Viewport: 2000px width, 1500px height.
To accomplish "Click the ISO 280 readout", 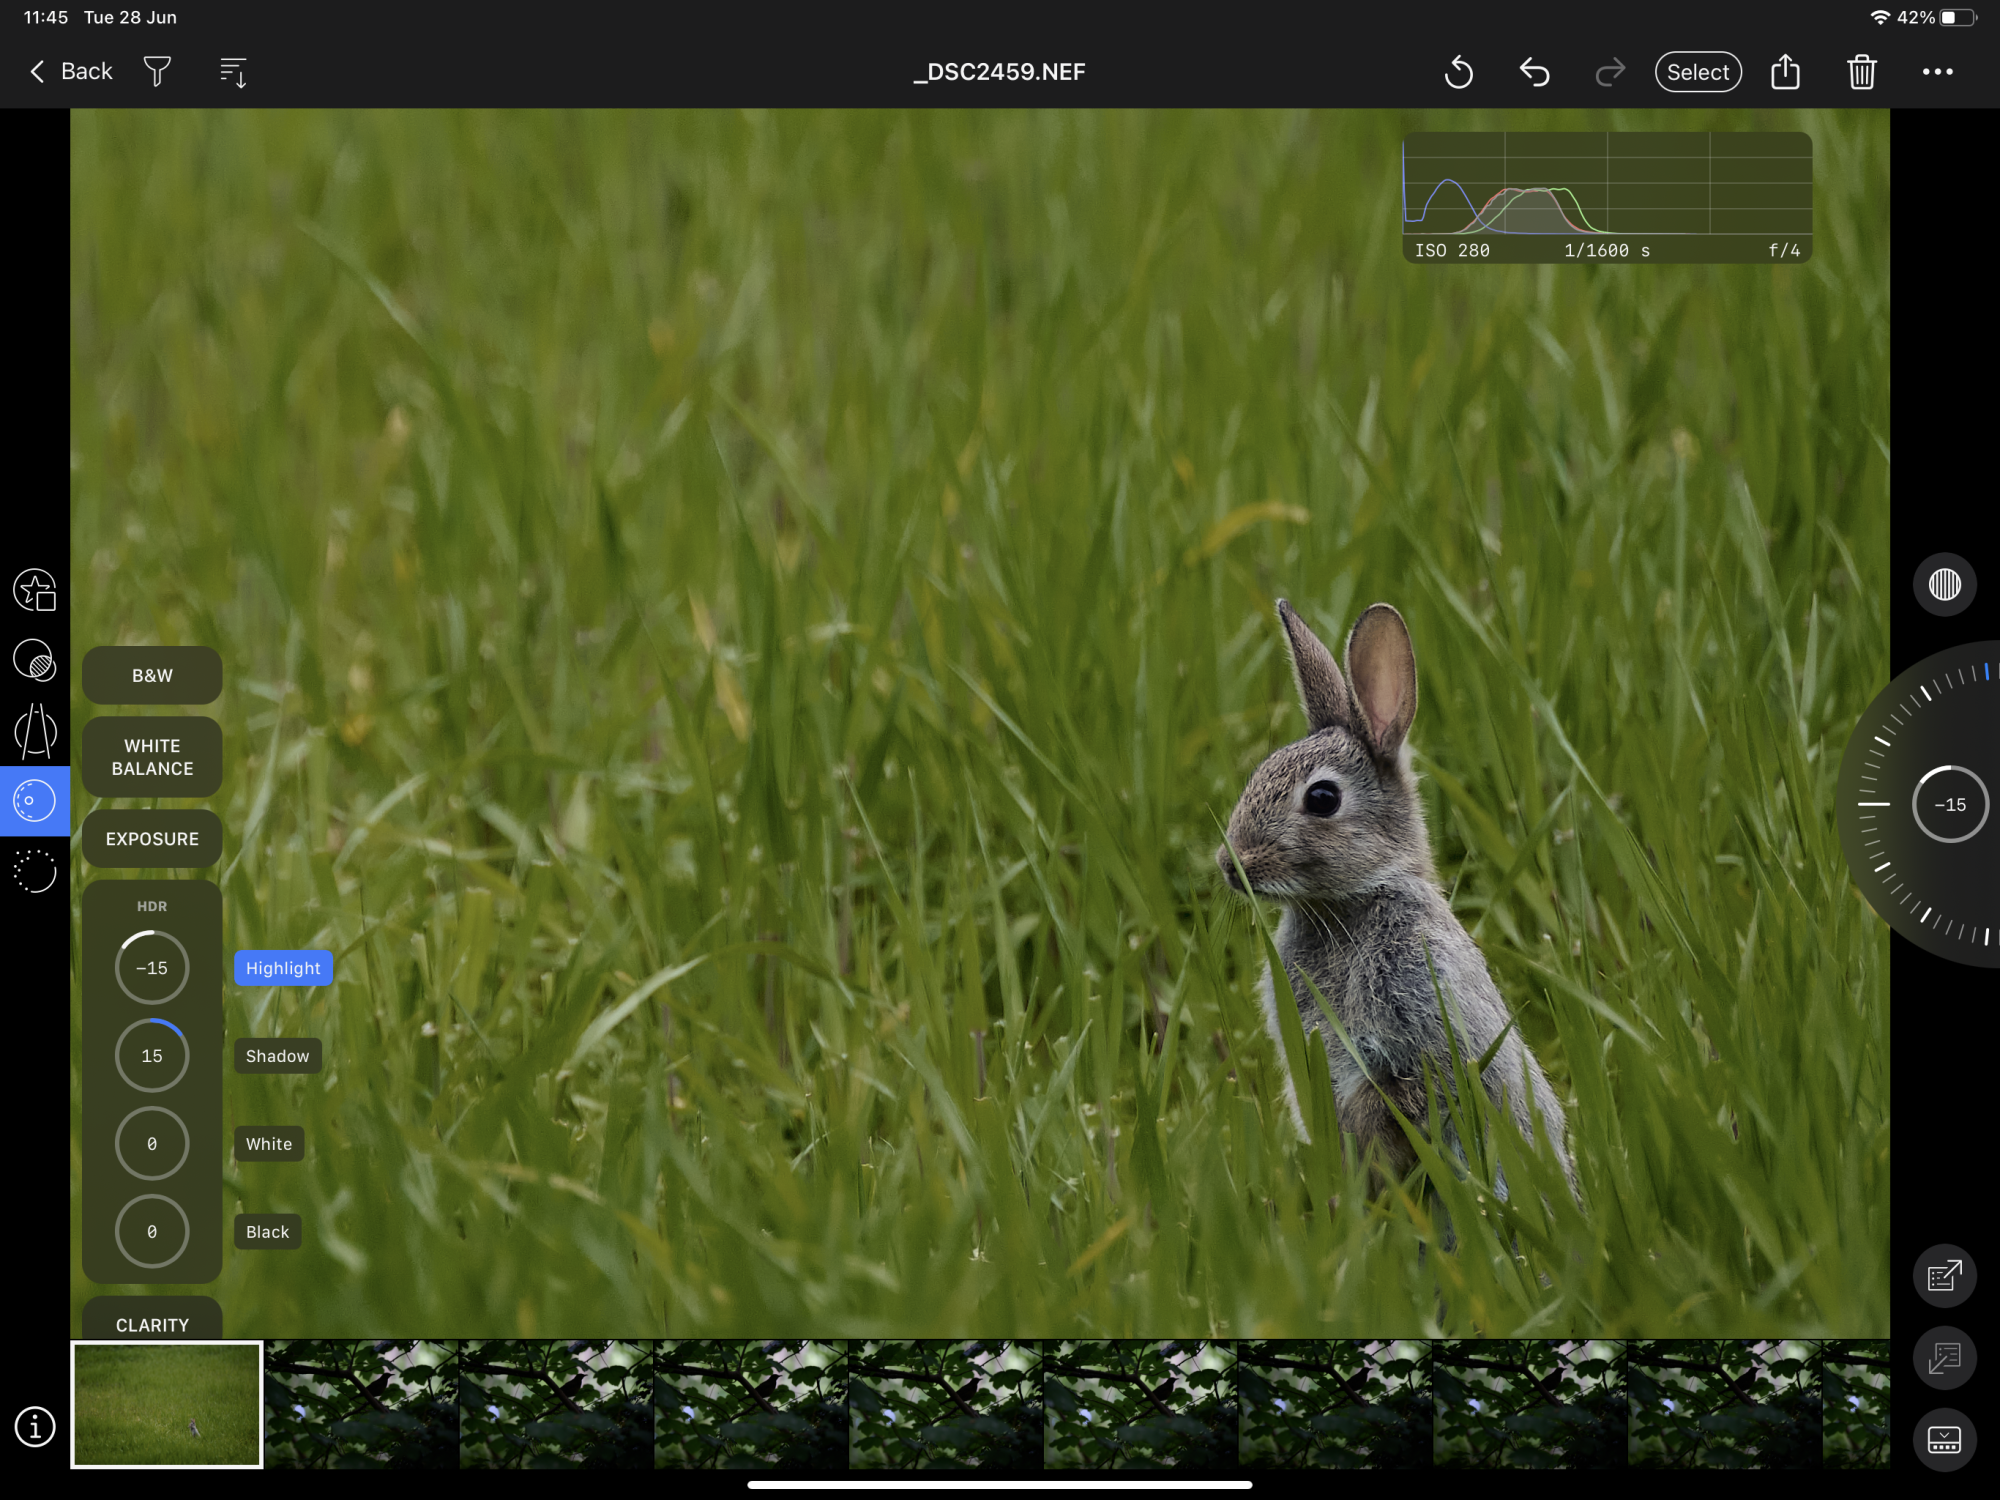I will (1452, 250).
